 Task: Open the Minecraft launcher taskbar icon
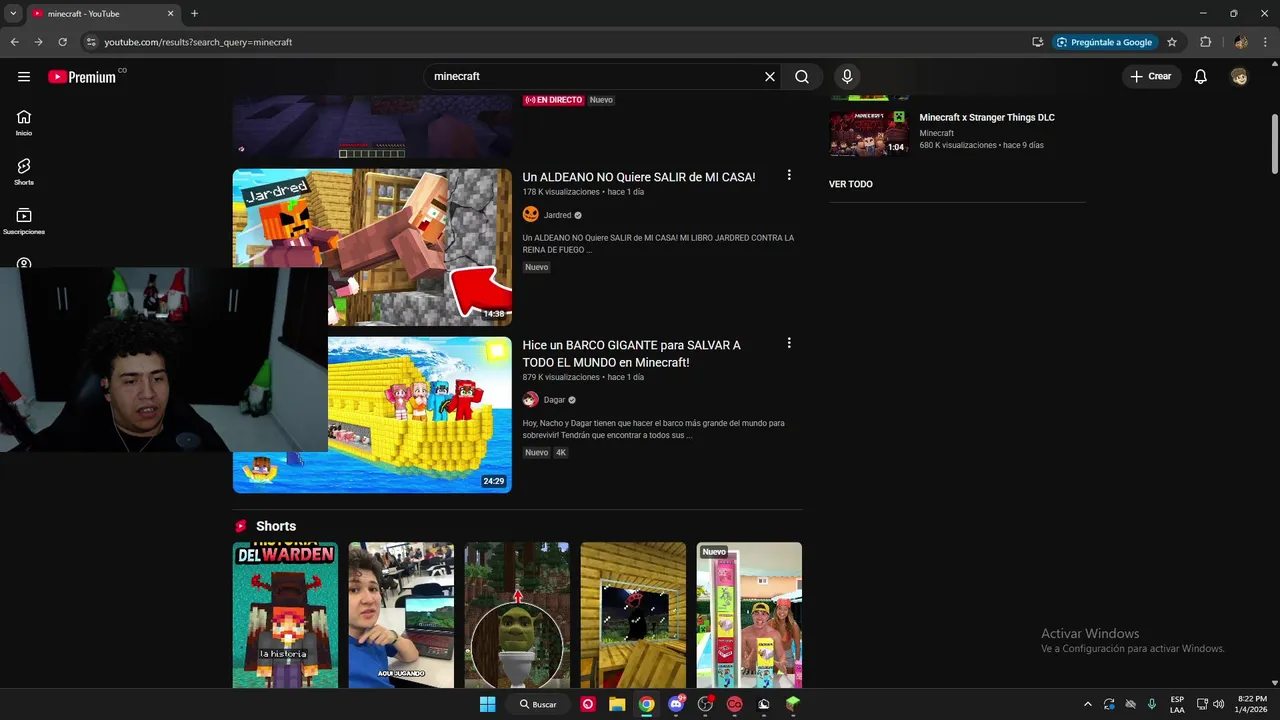pyautogui.click(x=793, y=704)
